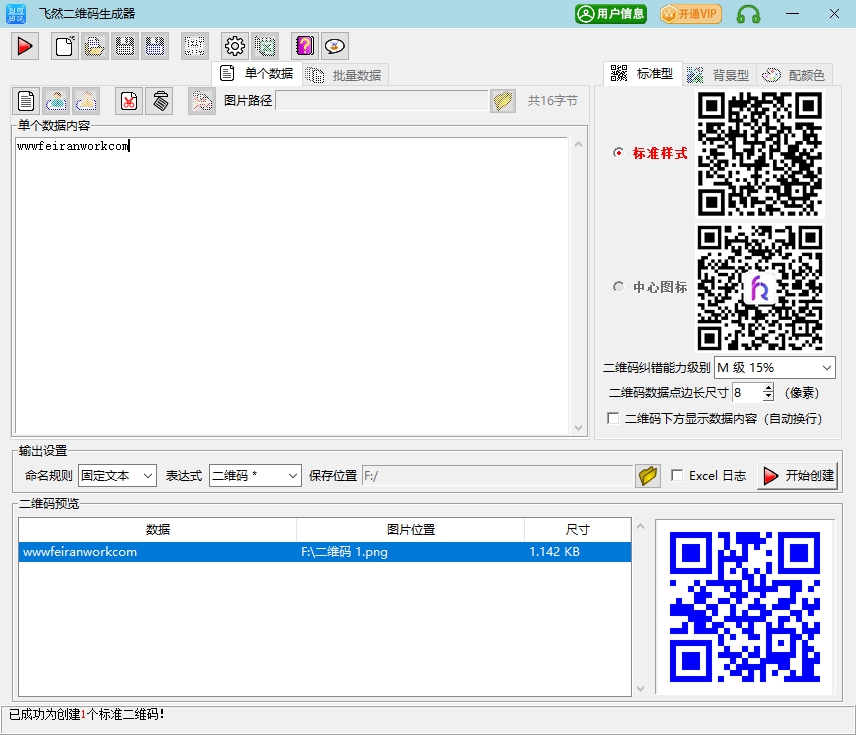Click the yellow export tray icon

pos(86,101)
